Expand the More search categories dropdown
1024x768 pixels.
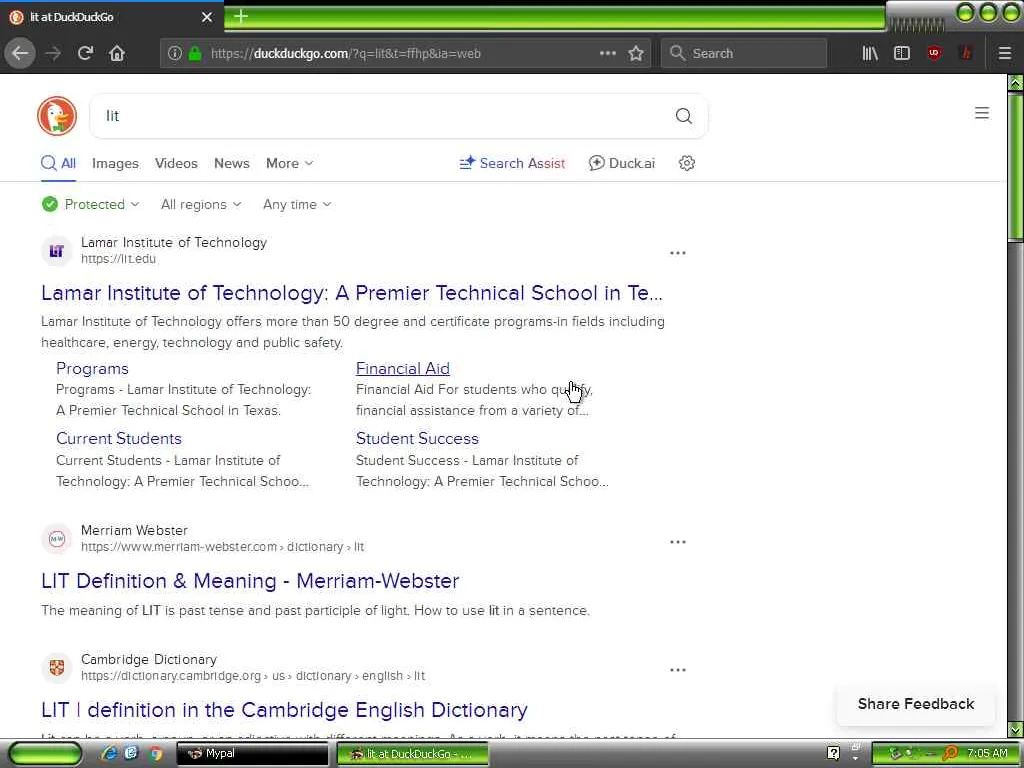click(289, 163)
